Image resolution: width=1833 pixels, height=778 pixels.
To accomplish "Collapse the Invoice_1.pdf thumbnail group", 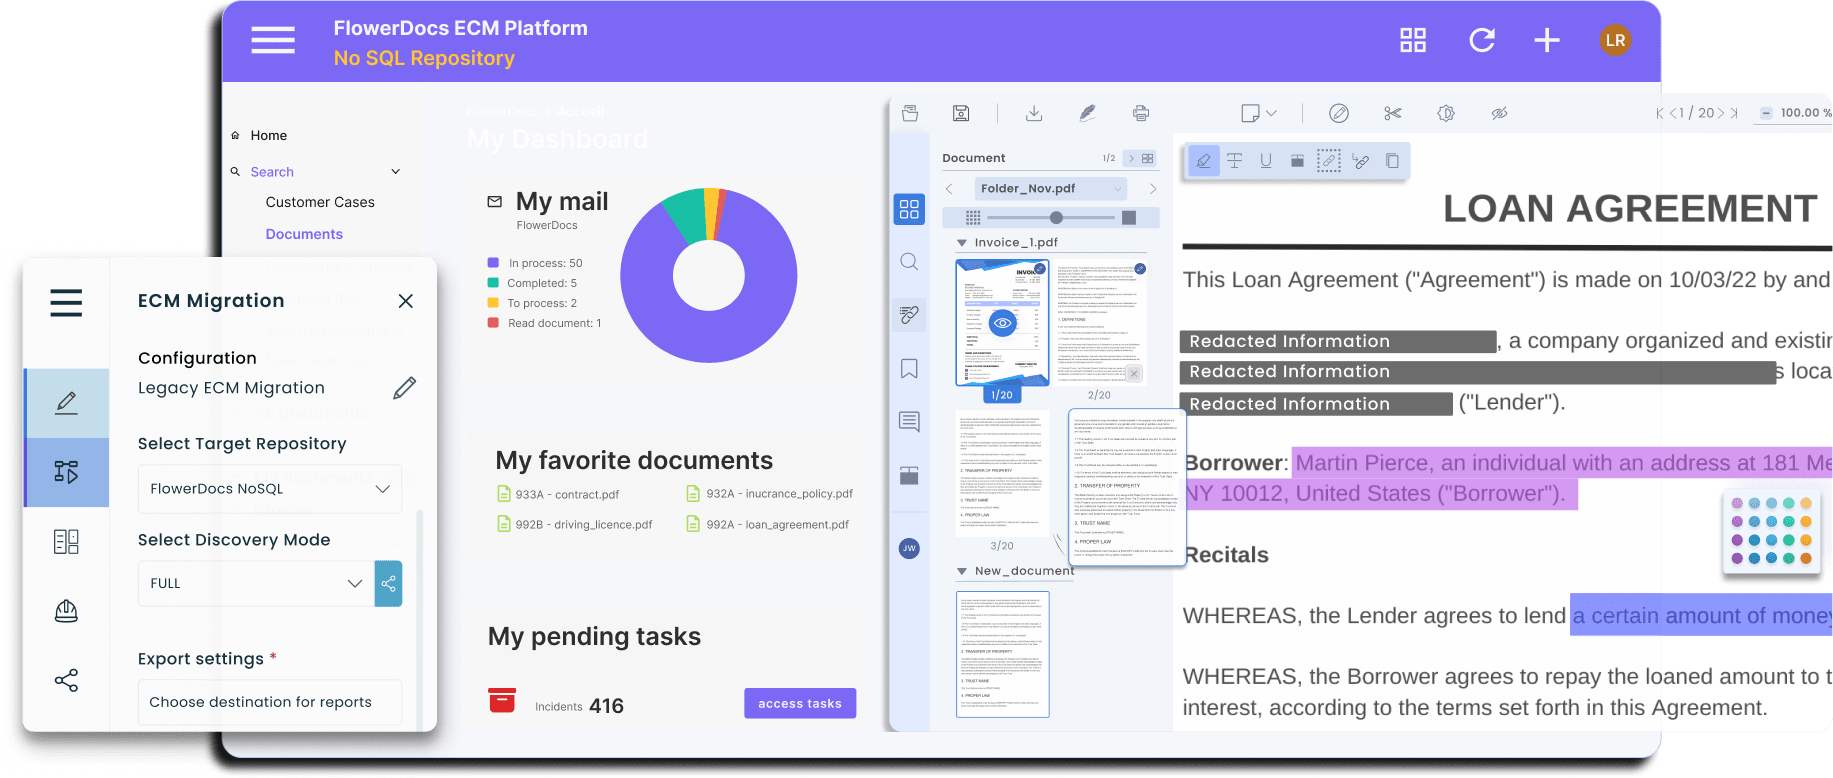I will point(962,243).
